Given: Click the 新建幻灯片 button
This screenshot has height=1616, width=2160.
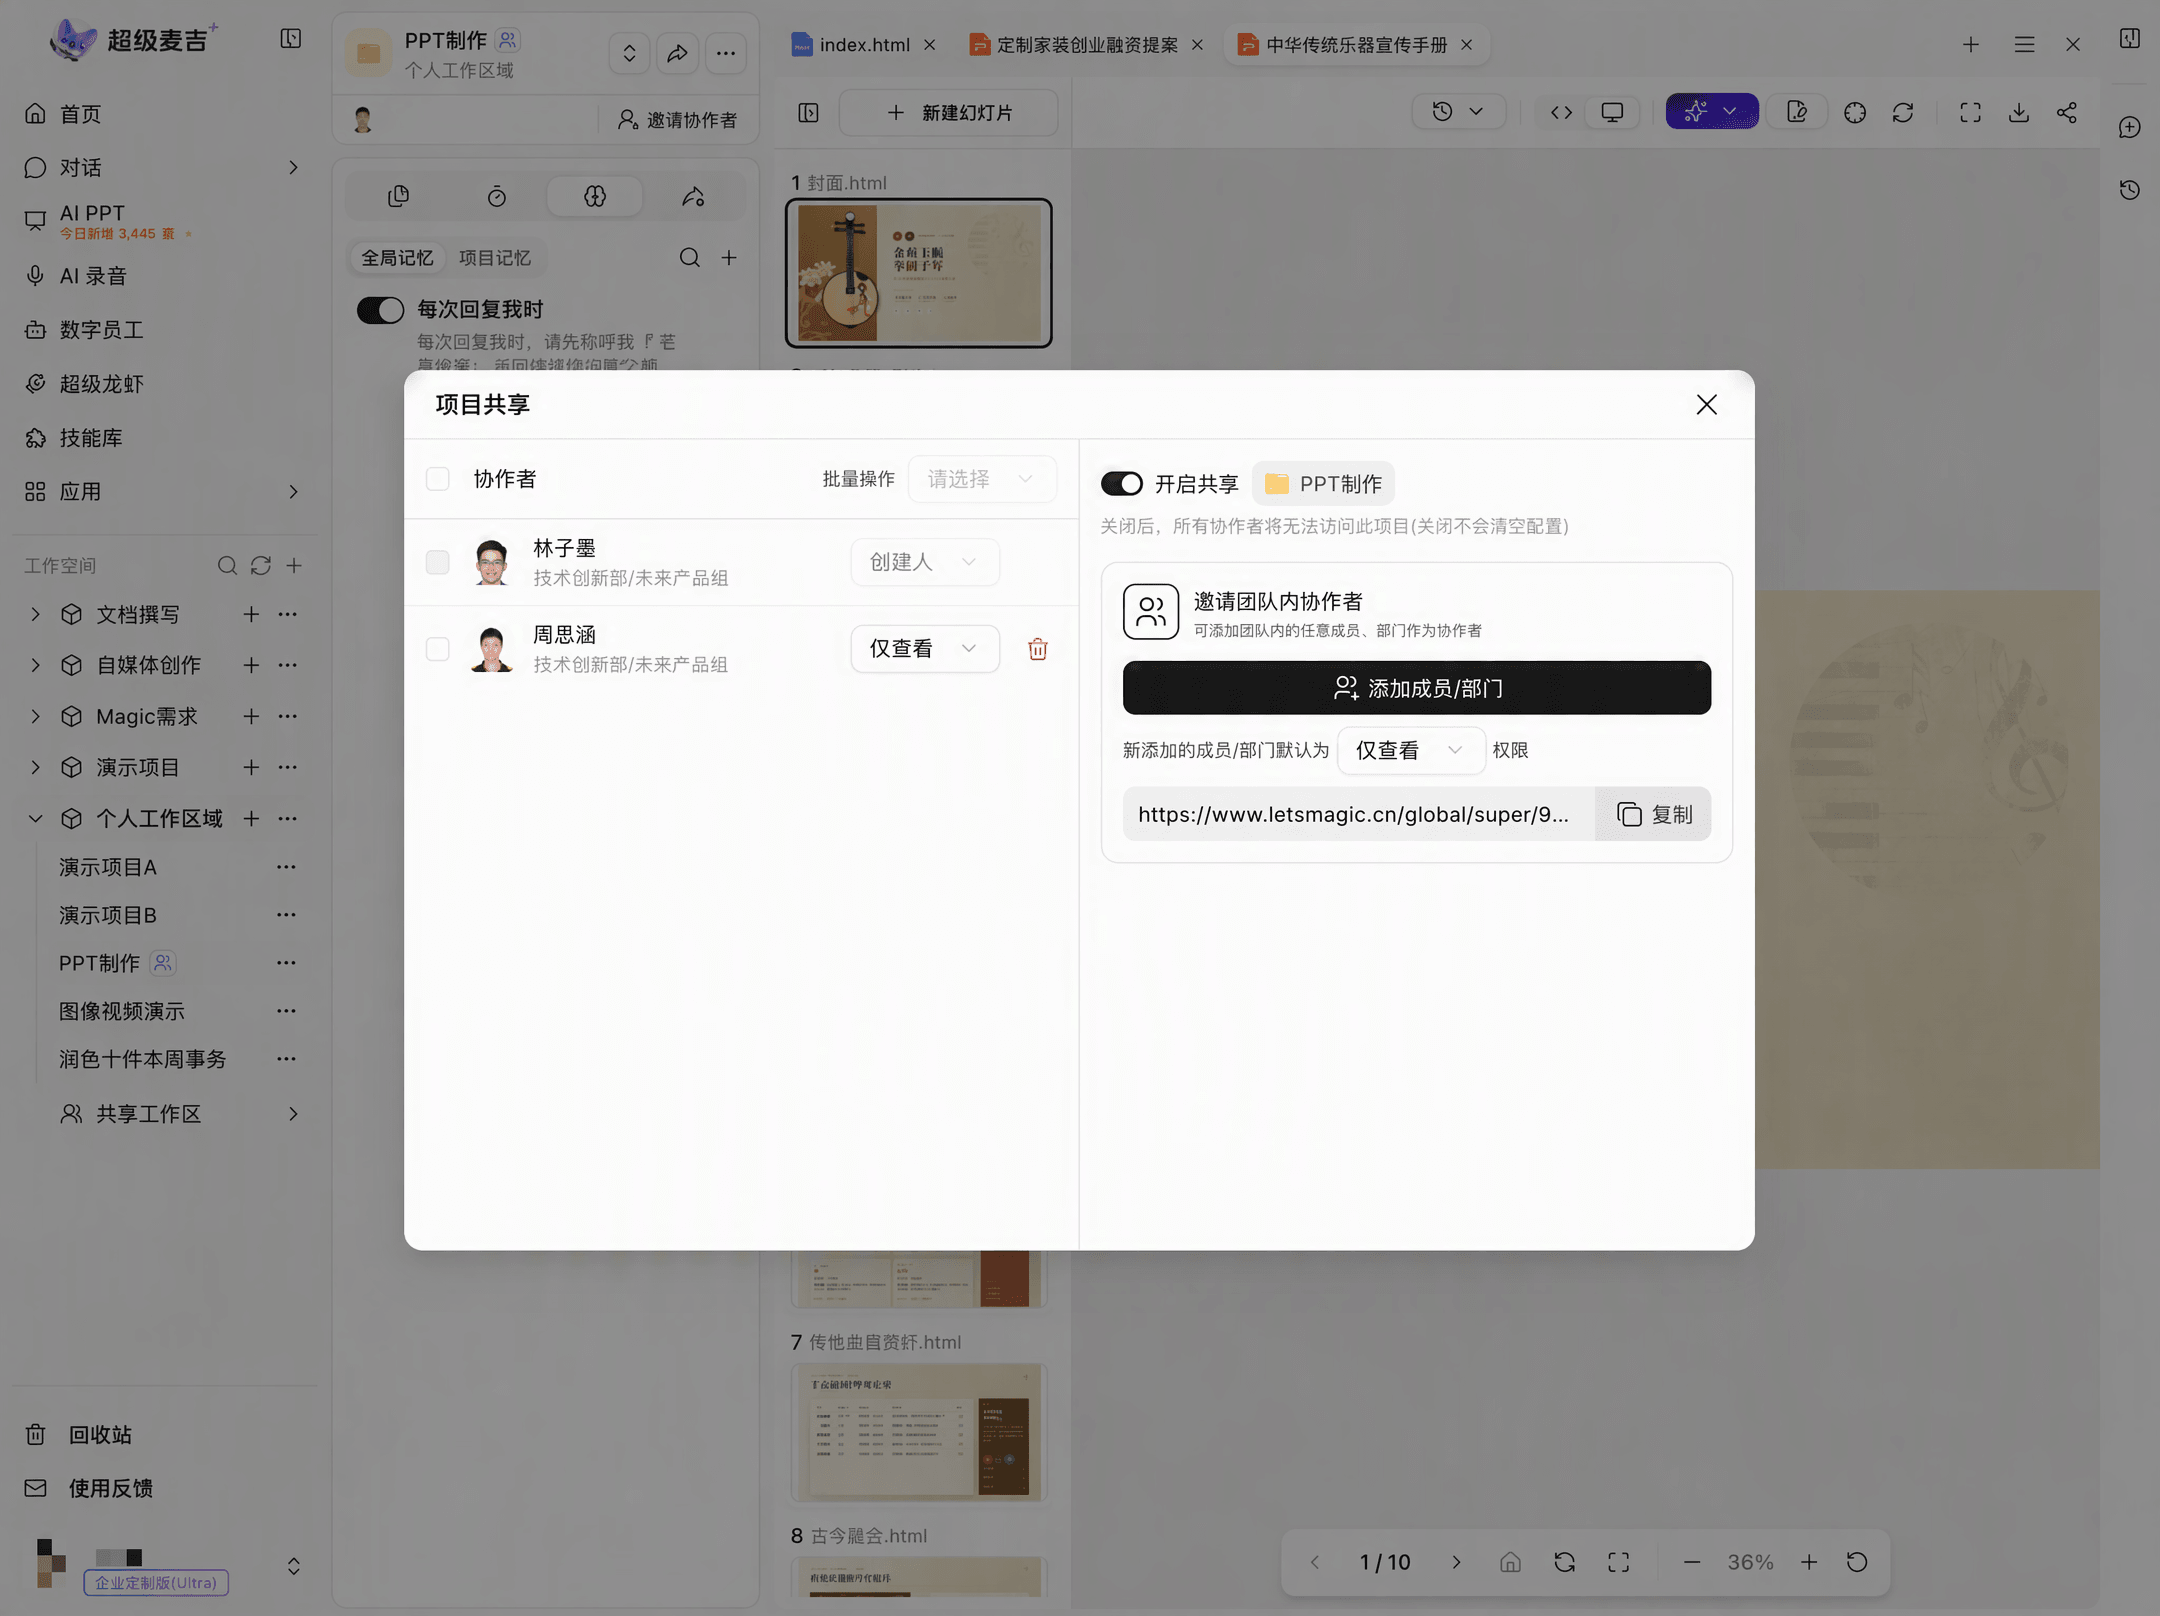Looking at the screenshot, I should (949, 113).
